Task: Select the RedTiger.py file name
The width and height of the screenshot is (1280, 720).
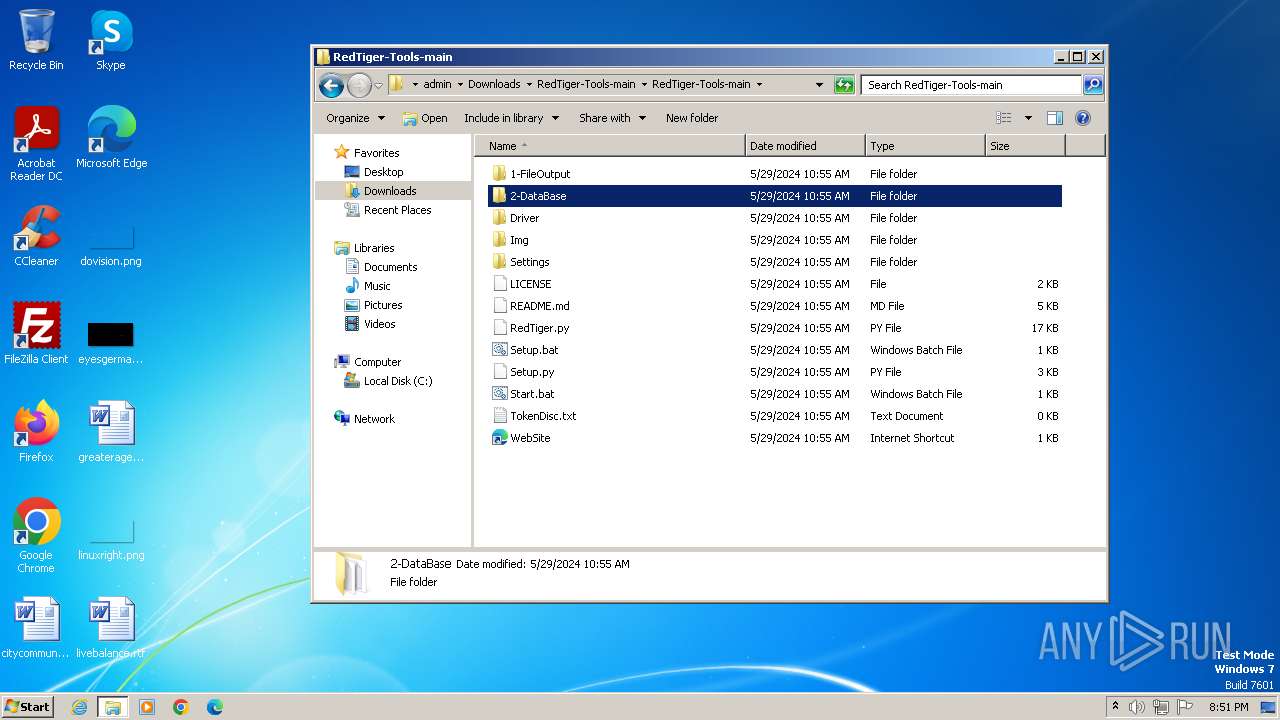Action: click(540, 328)
